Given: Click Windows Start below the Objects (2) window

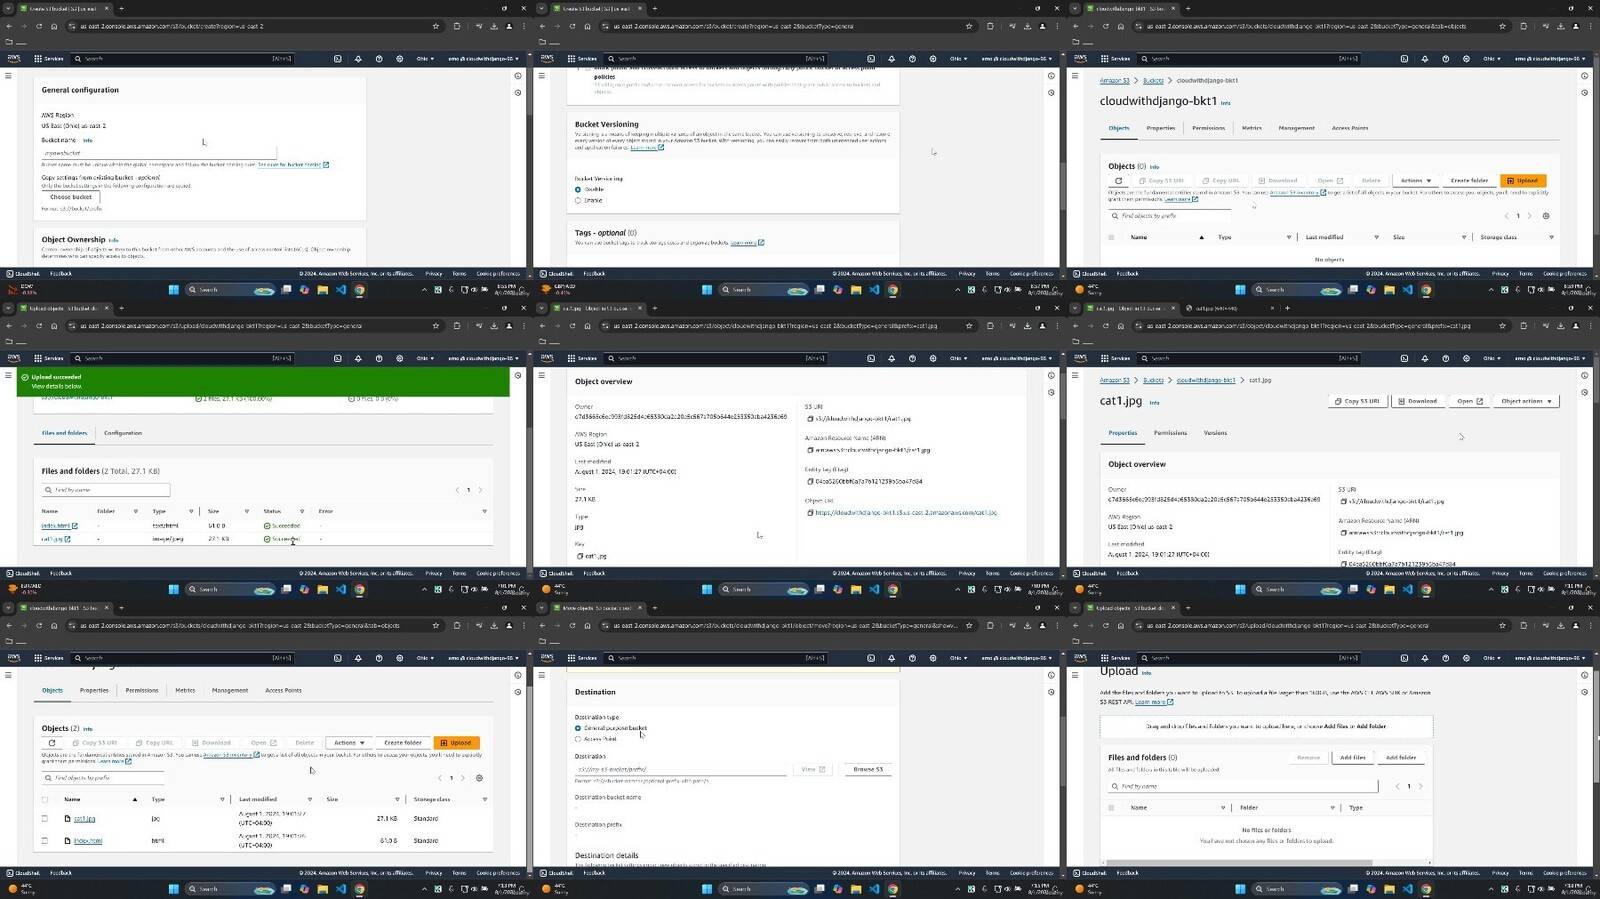Looking at the screenshot, I should coord(173,889).
